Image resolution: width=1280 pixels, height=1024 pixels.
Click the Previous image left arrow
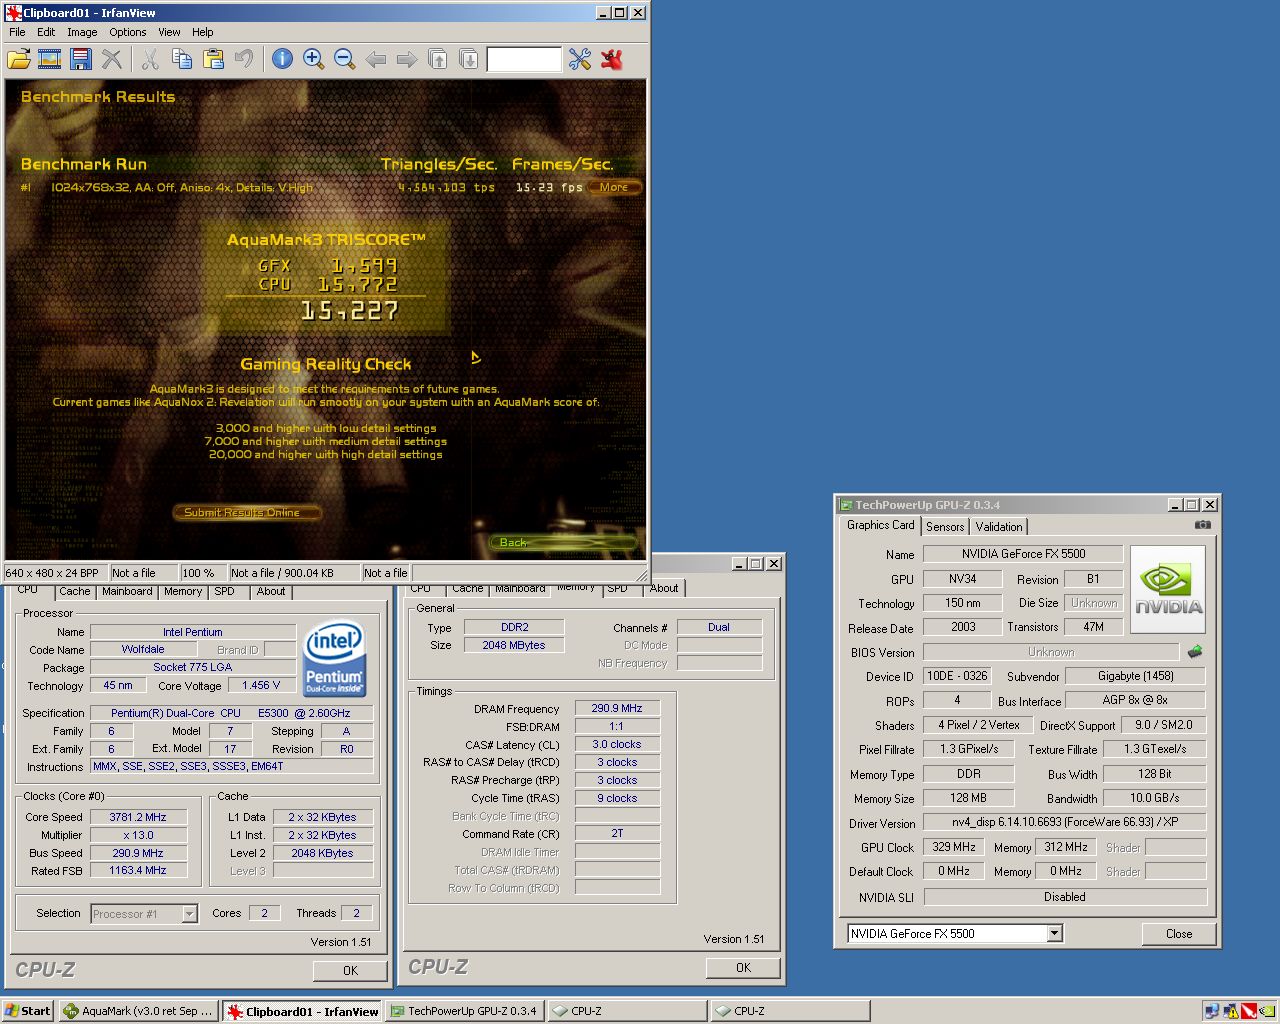click(x=376, y=59)
